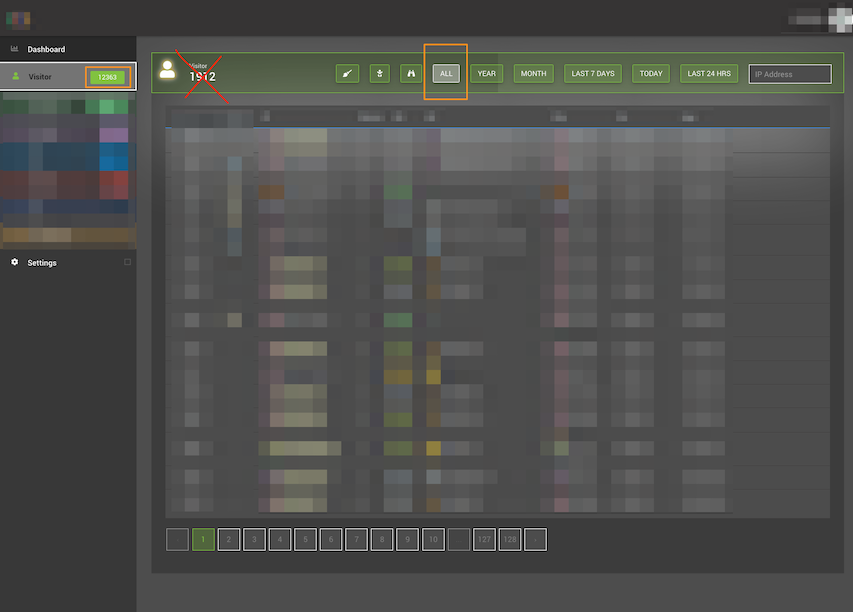
Task: Select page 1 in pagination
Action: click(203, 540)
